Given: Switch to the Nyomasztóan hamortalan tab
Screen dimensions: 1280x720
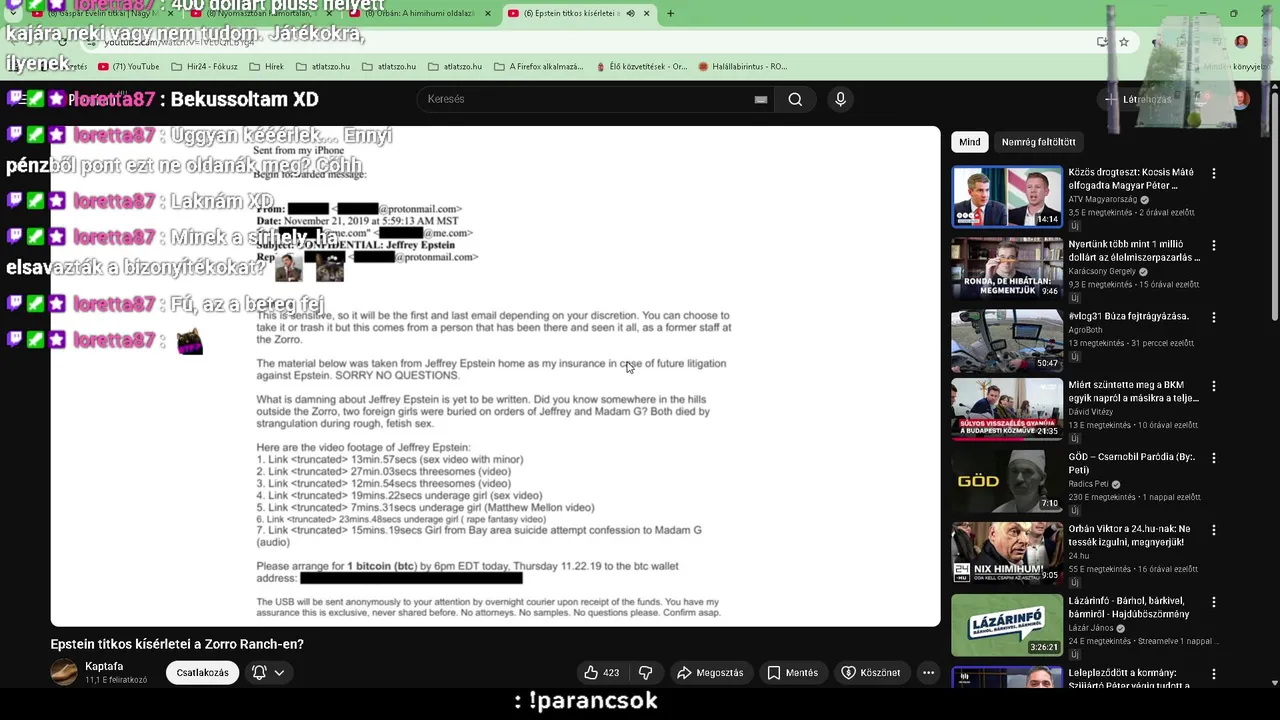Looking at the screenshot, I should coord(260,13).
